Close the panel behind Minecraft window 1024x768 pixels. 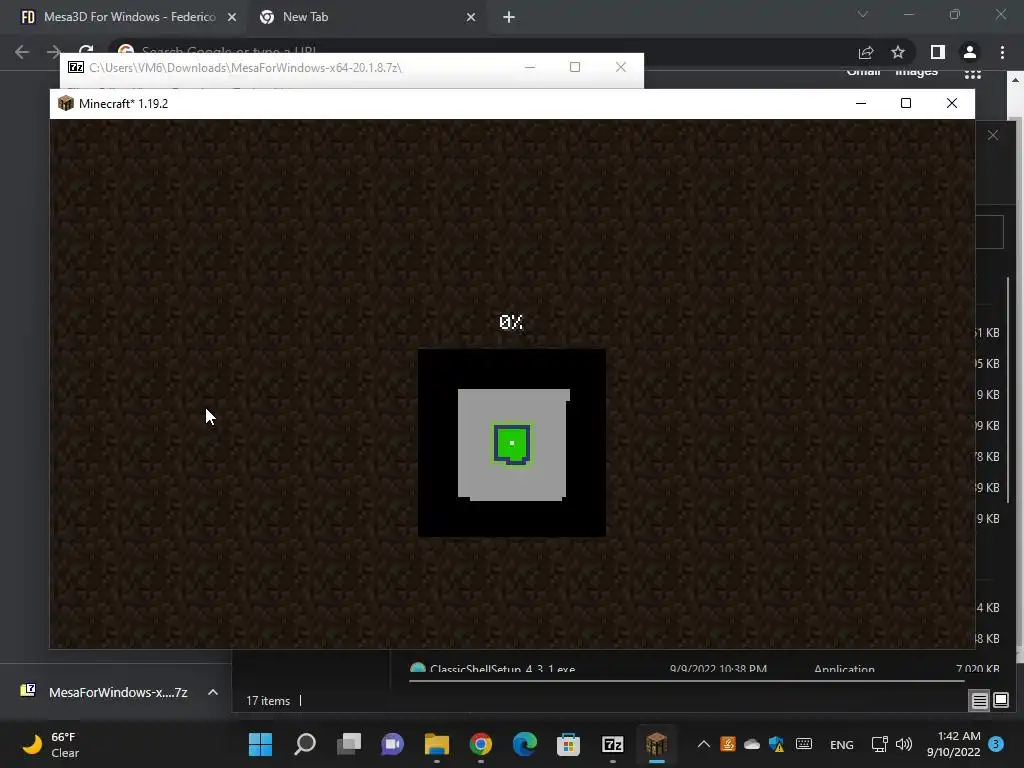point(993,135)
